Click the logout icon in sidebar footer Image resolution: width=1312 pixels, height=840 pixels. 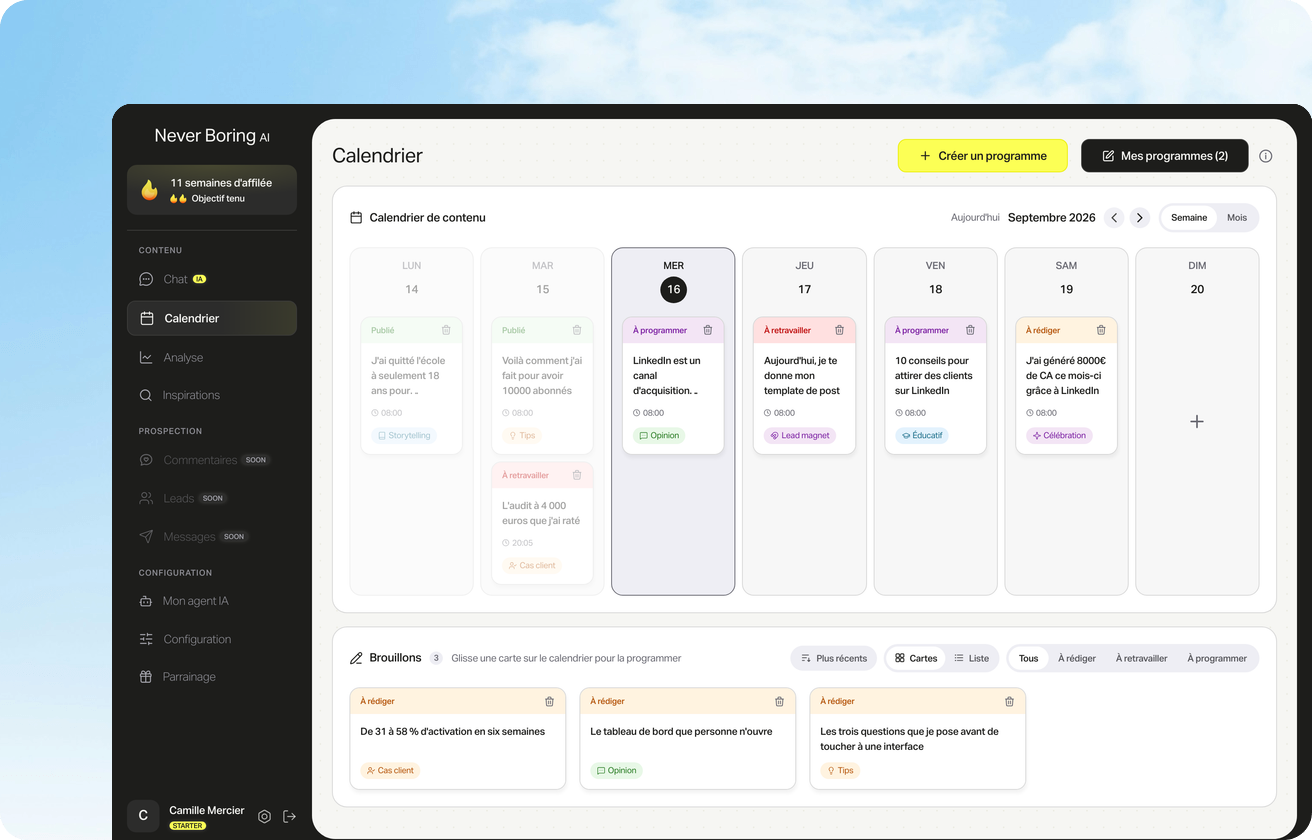[x=290, y=816]
